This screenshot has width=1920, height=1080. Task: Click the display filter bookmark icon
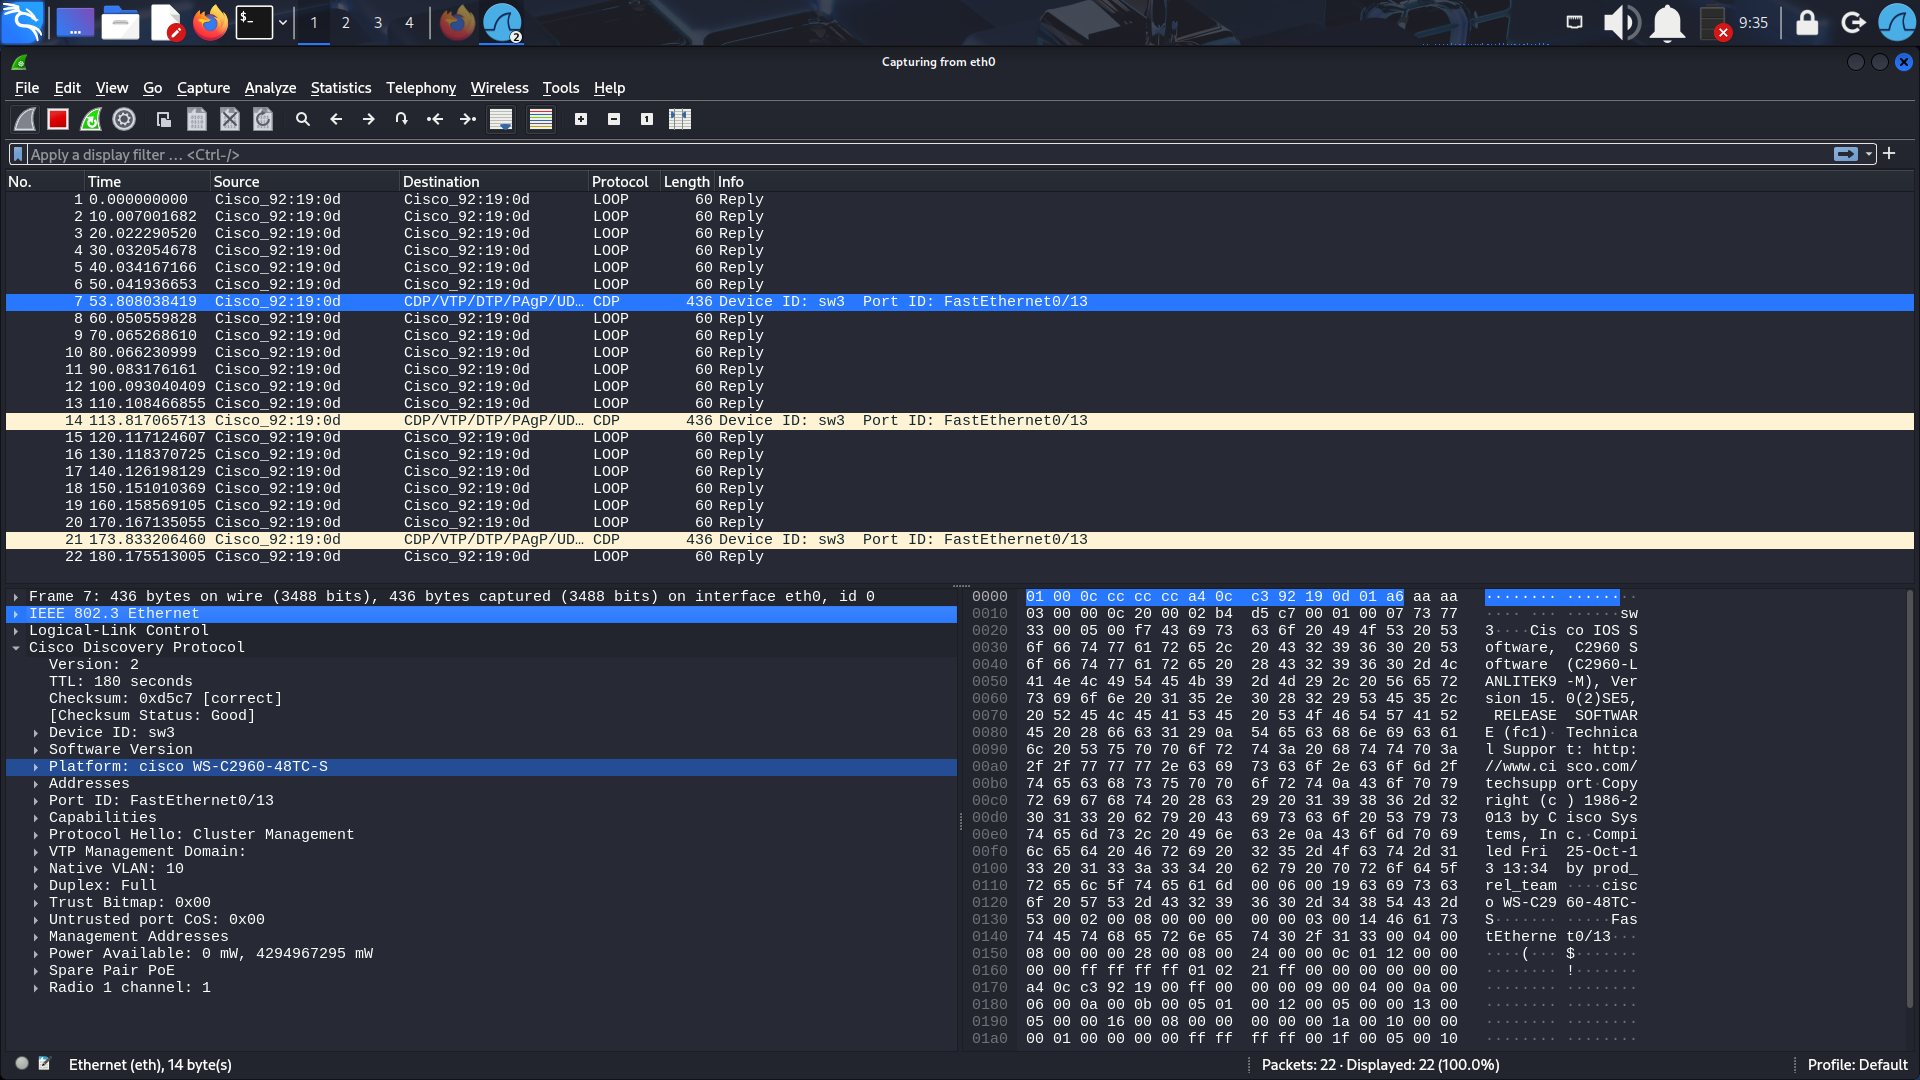[18, 154]
